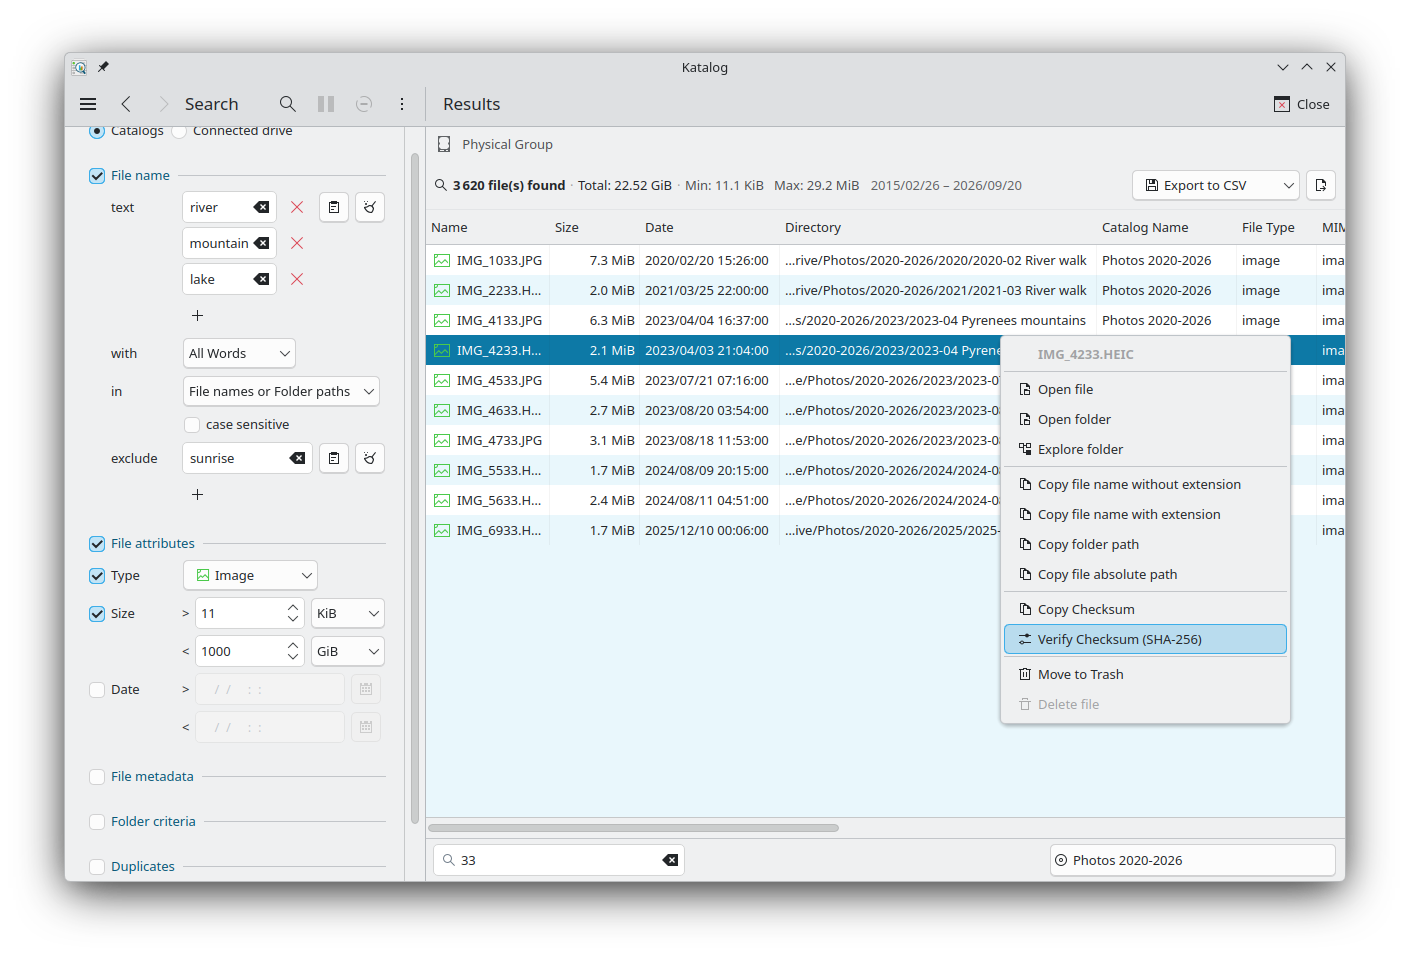Click the results horizontal scrollbar
The height and width of the screenshot is (958, 1410).
(x=634, y=828)
